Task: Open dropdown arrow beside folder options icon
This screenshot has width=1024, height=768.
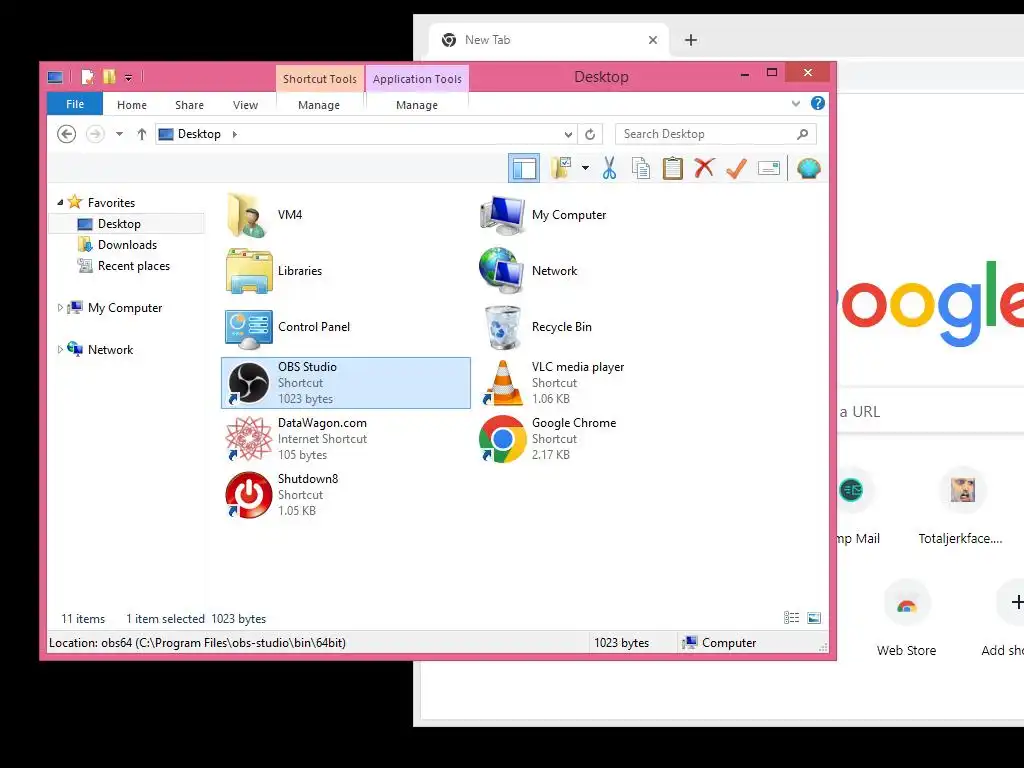Action: coord(585,168)
